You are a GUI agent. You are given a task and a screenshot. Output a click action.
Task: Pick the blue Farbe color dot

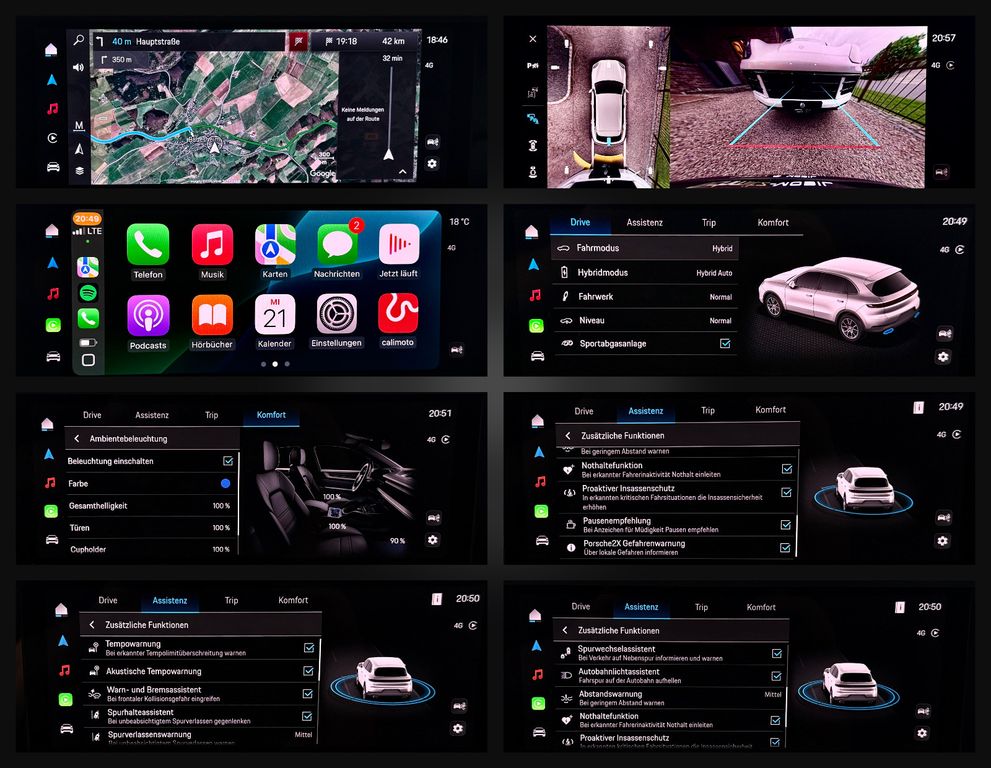[x=226, y=484]
